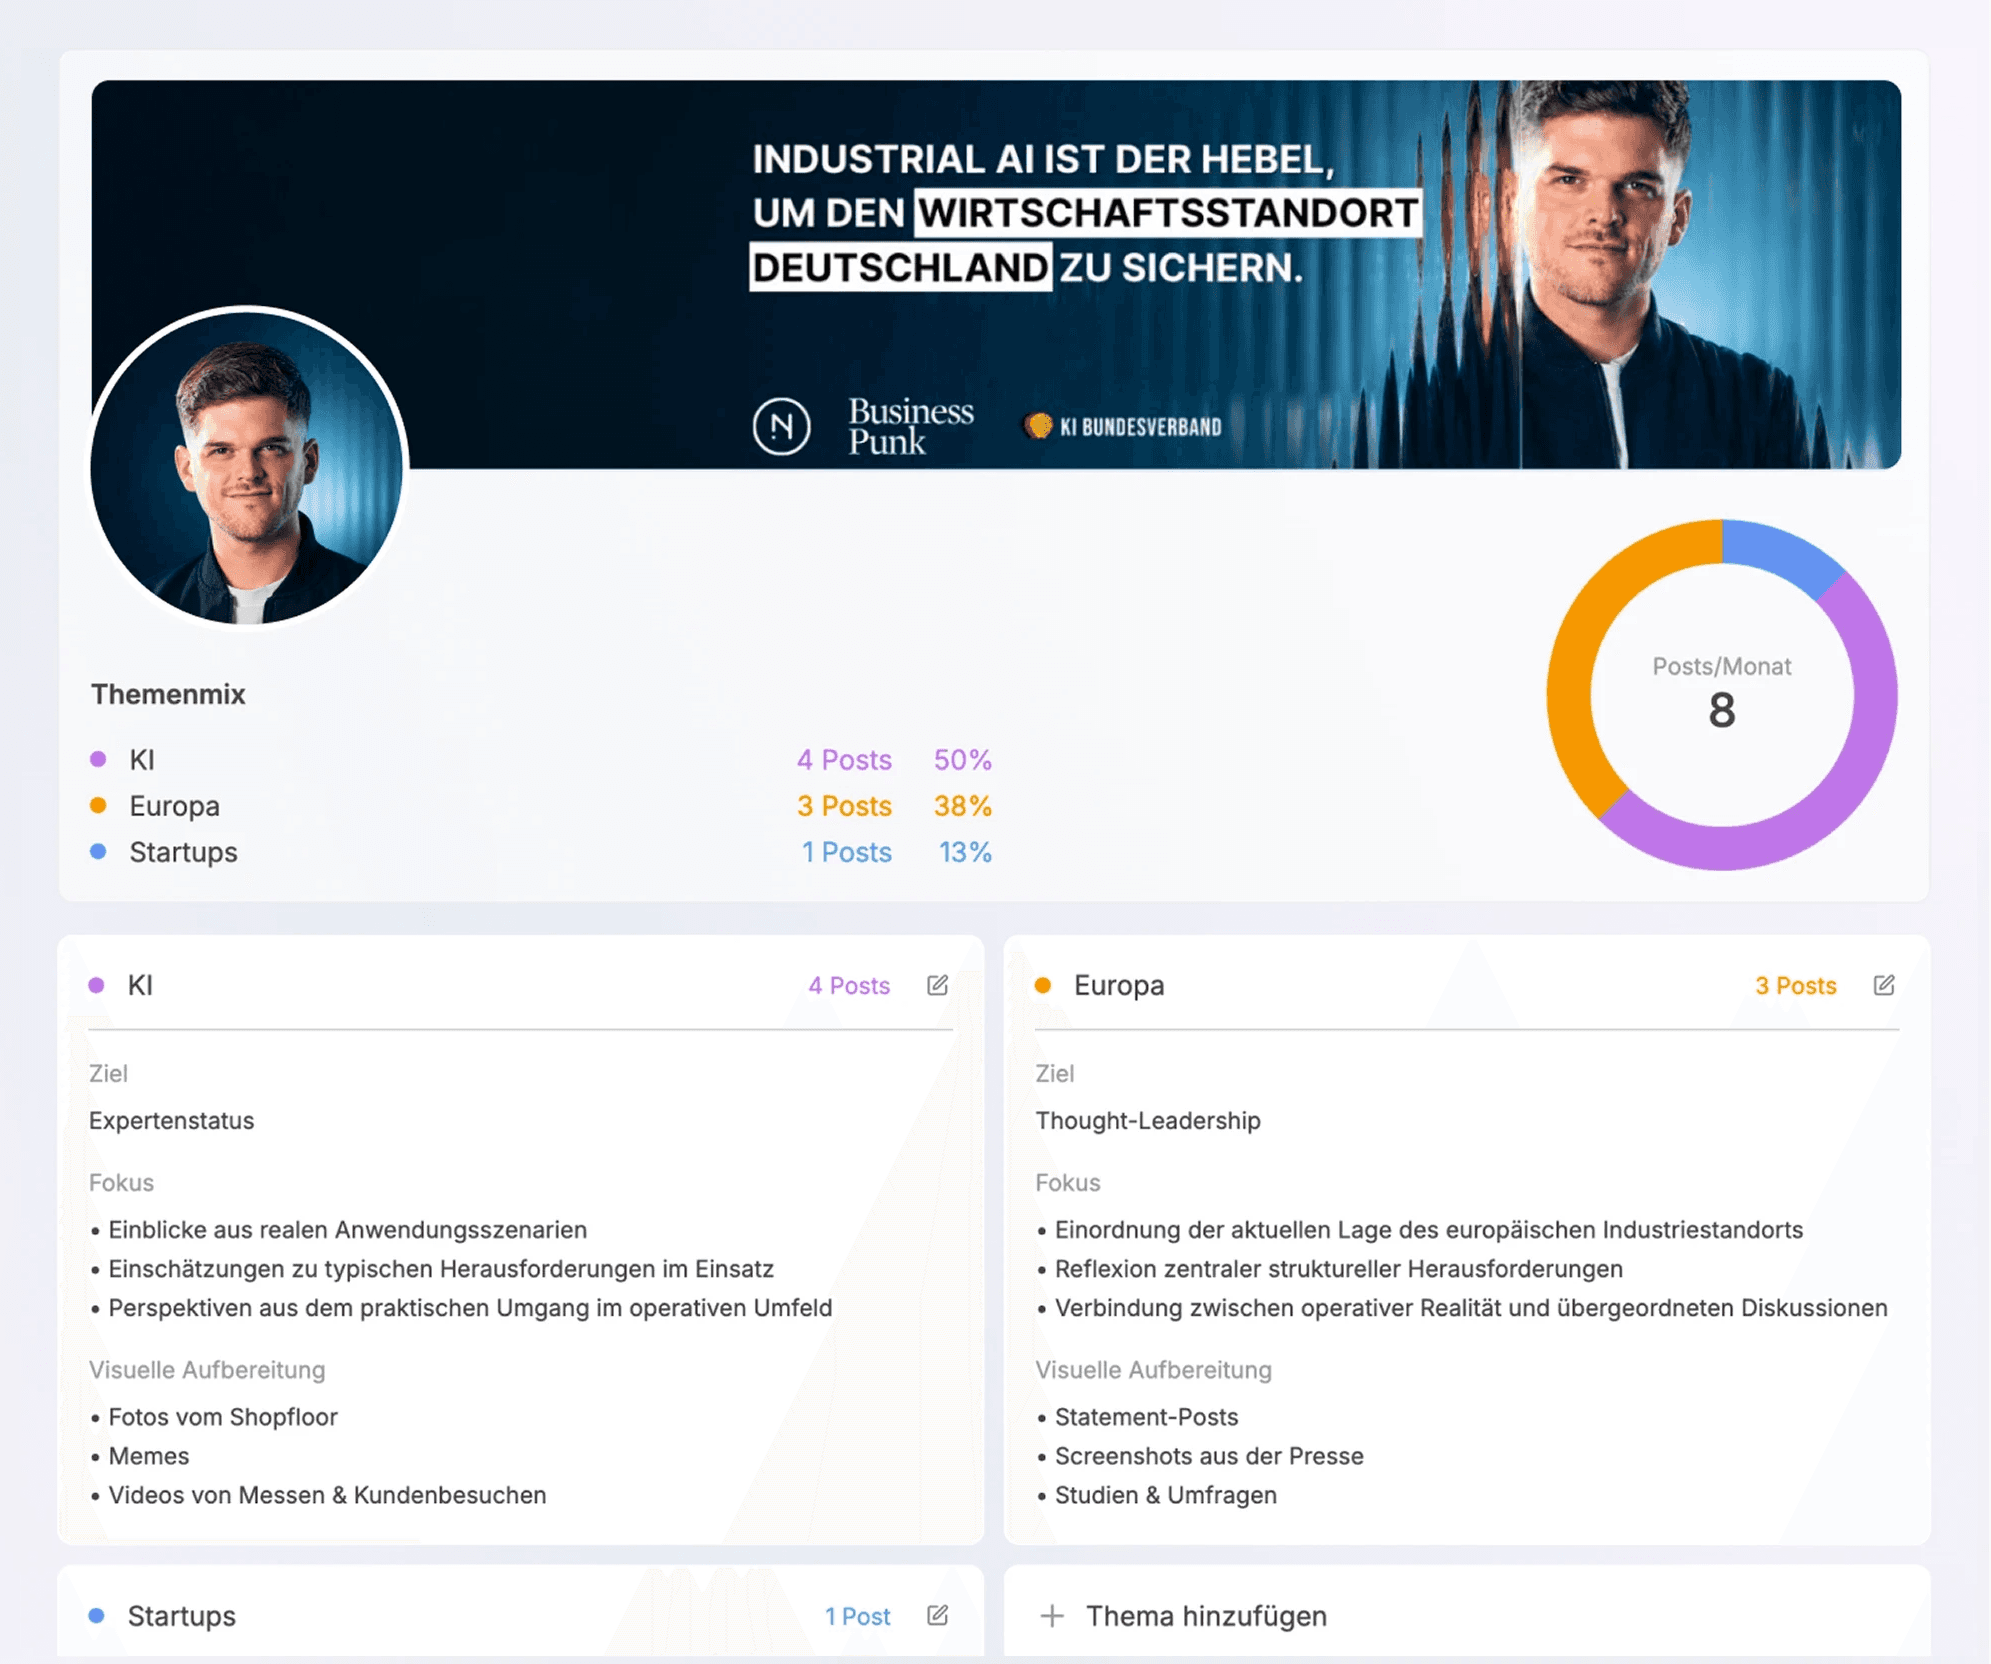Select the orange Europa dot in Themenmix
The image size is (1991, 1664).
98,805
